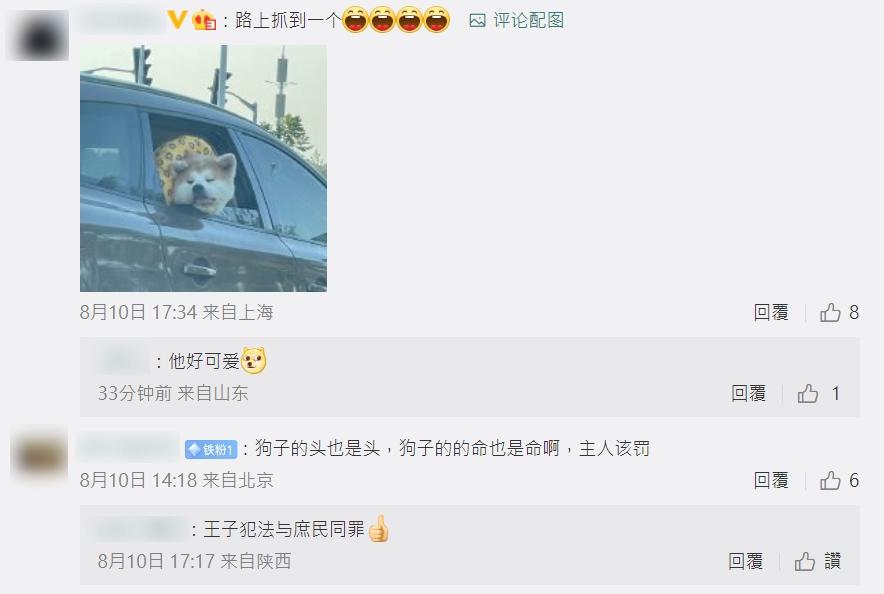884x594 pixels.
Task: Click the Shaanxi replier's blurred username
Action: (x=141, y=530)
